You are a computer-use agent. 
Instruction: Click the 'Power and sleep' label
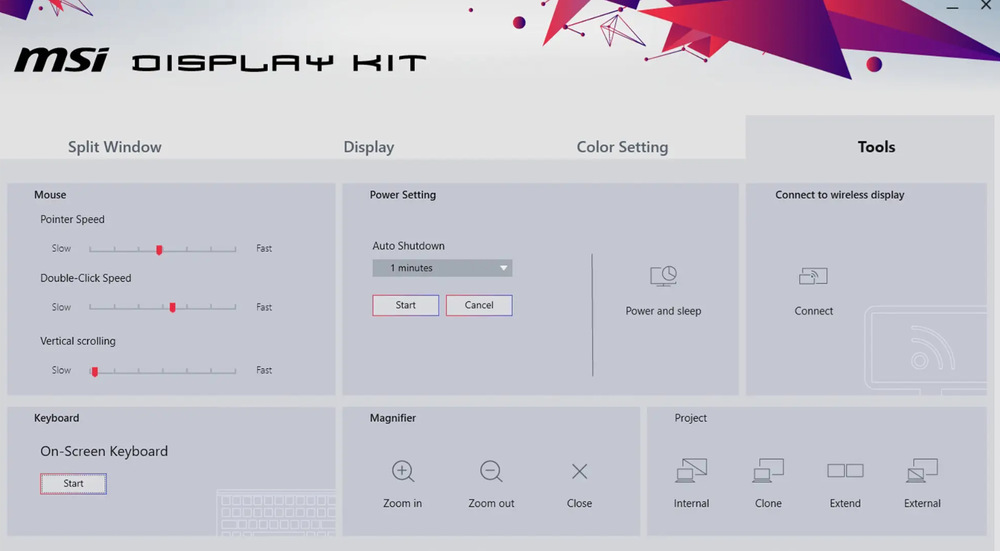(663, 311)
